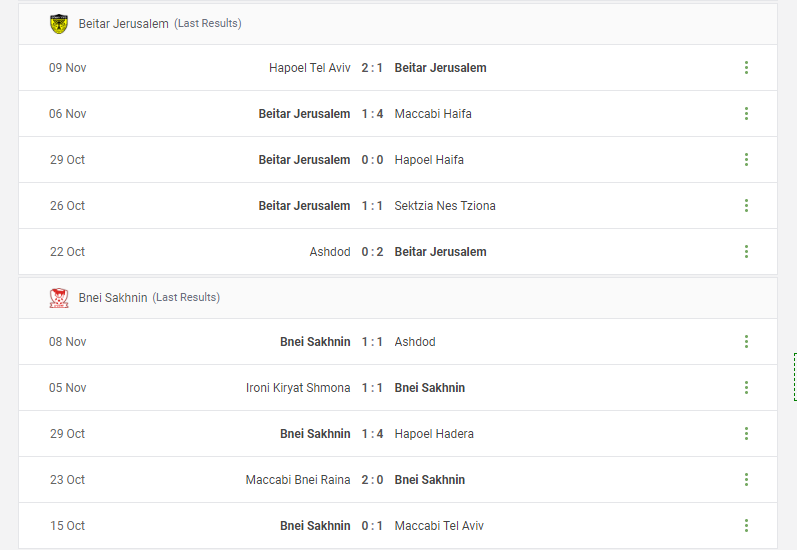
Task: Click the Beitar Jerusalem club crest
Action: (59, 24)
